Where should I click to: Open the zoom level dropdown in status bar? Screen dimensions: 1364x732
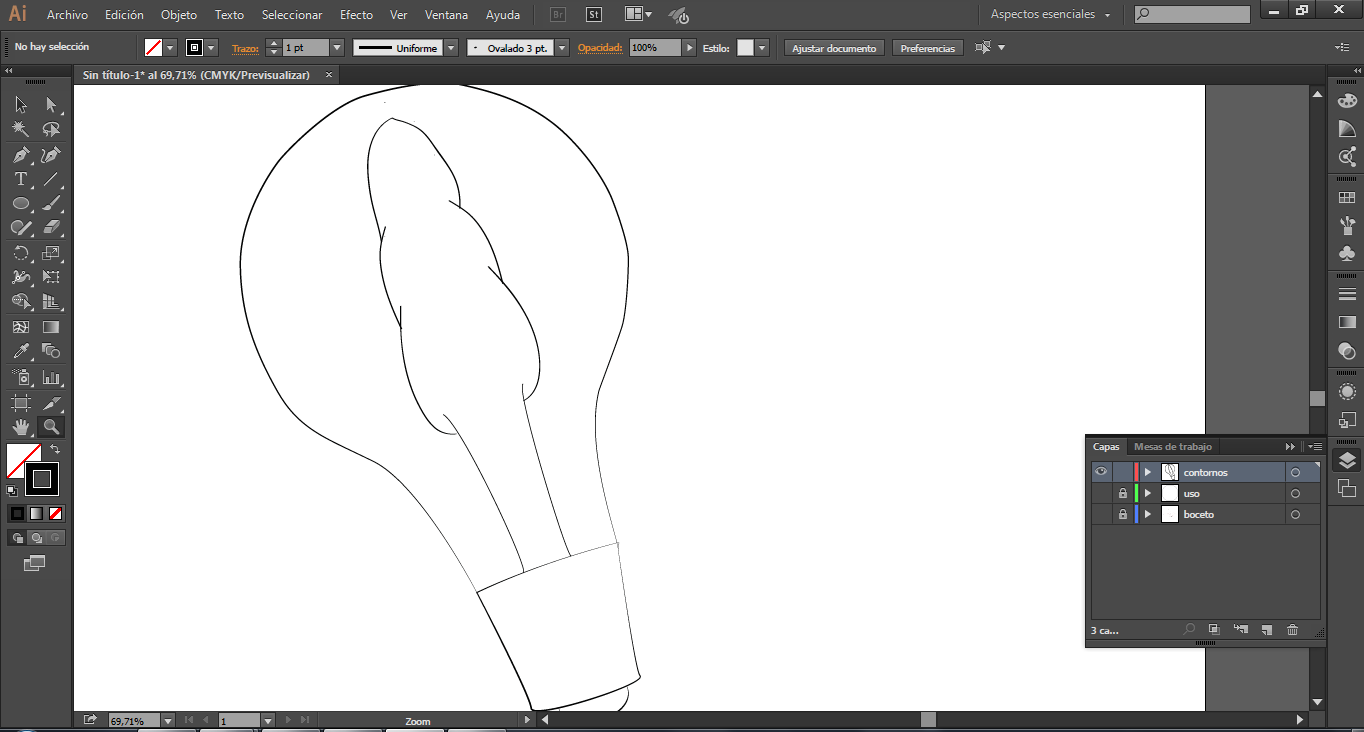click(x=167, y=720)
